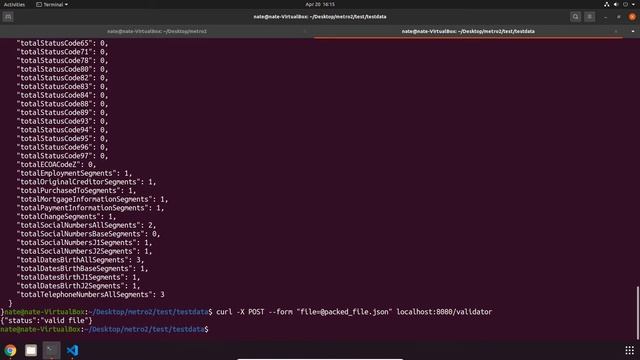The height and width of the screenshot is (360, 640).
Task: Click the totalSocialNumbersJ1Segments line
Action: point(84,242)
